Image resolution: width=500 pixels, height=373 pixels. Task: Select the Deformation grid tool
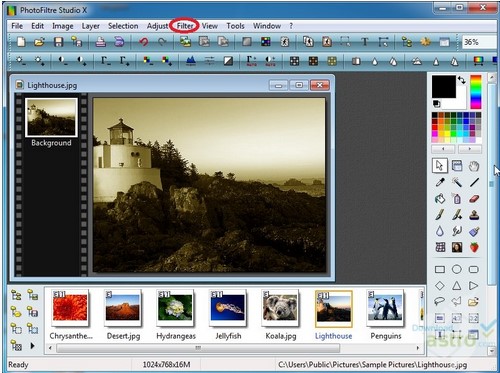point(440,247)
